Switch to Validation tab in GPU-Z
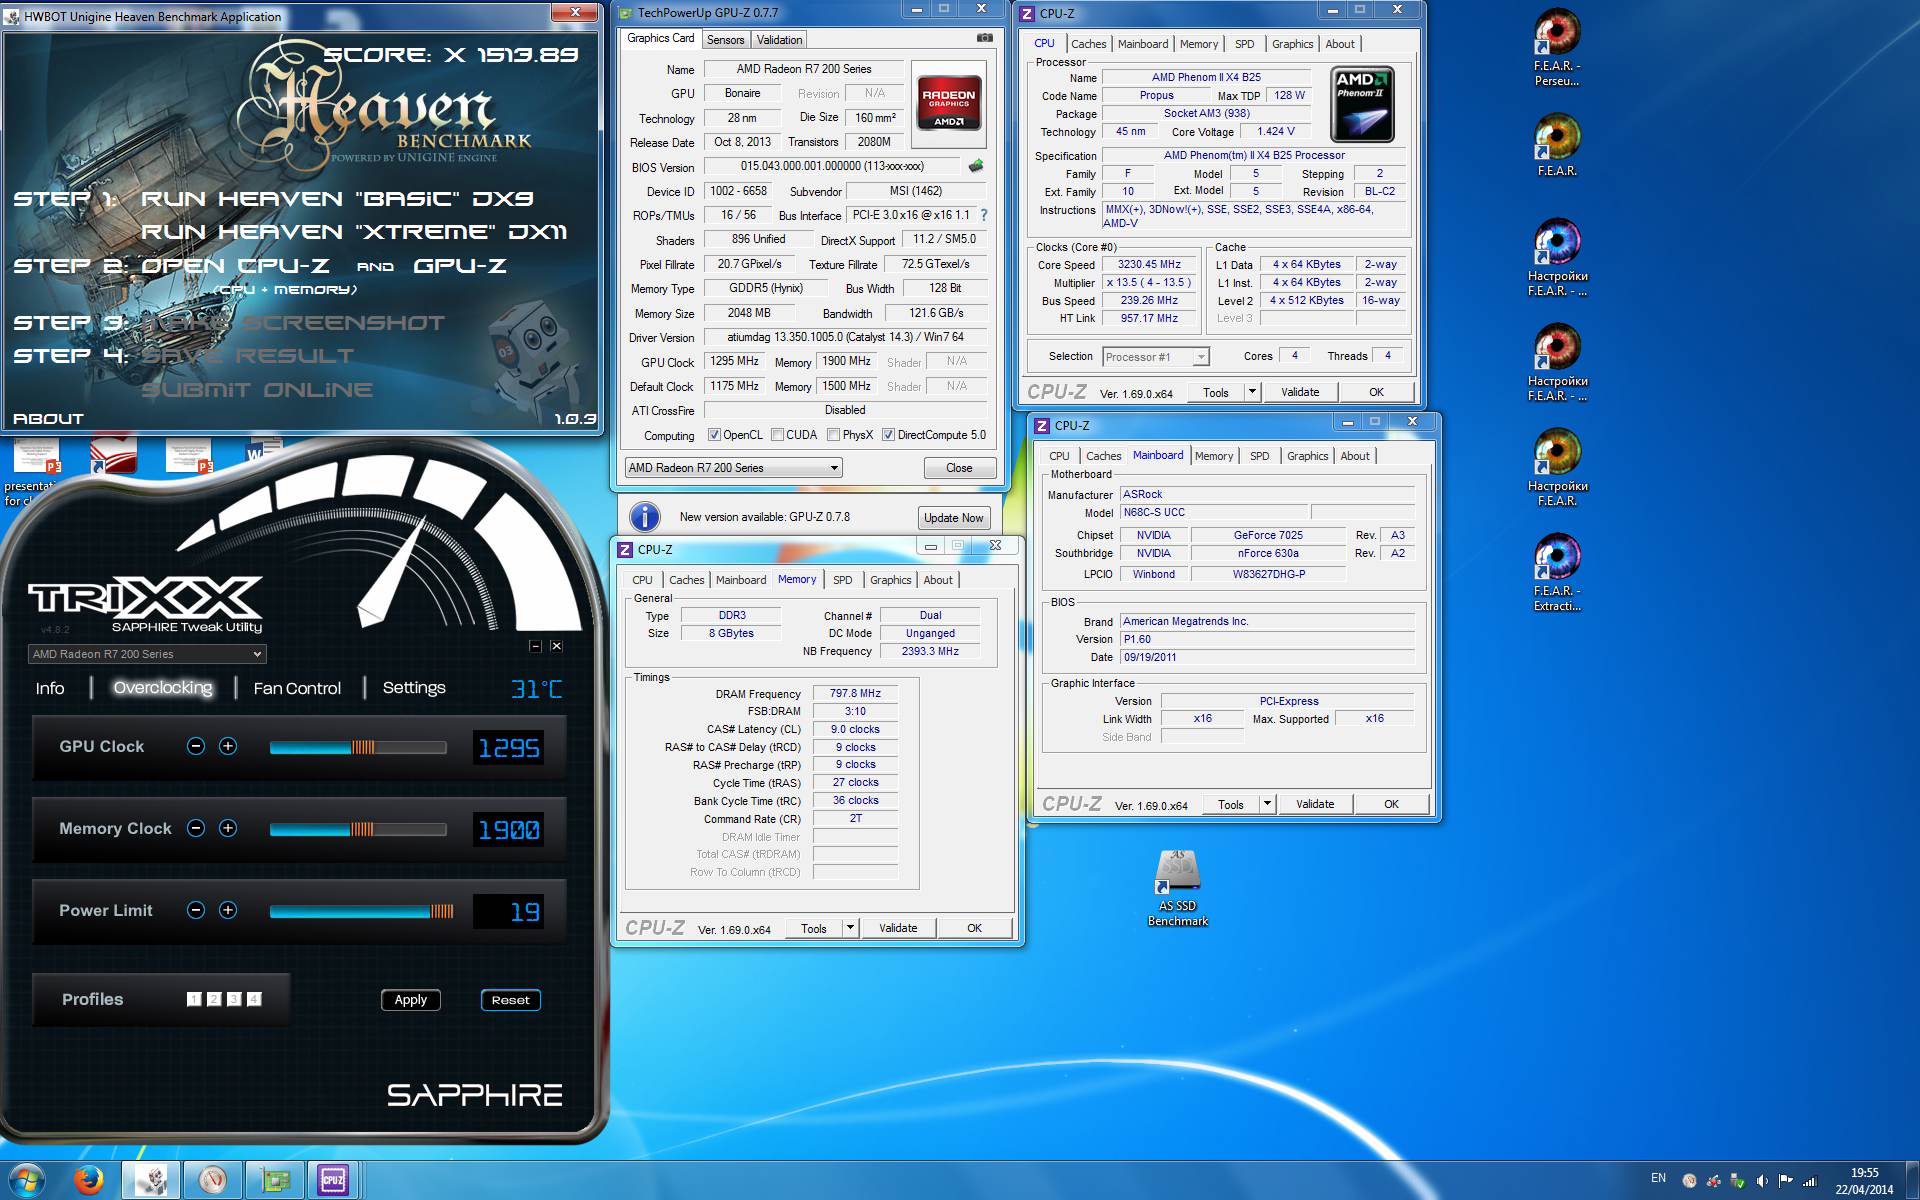The width and height of the screenshot is (1920, 1200). coord(779,40)
